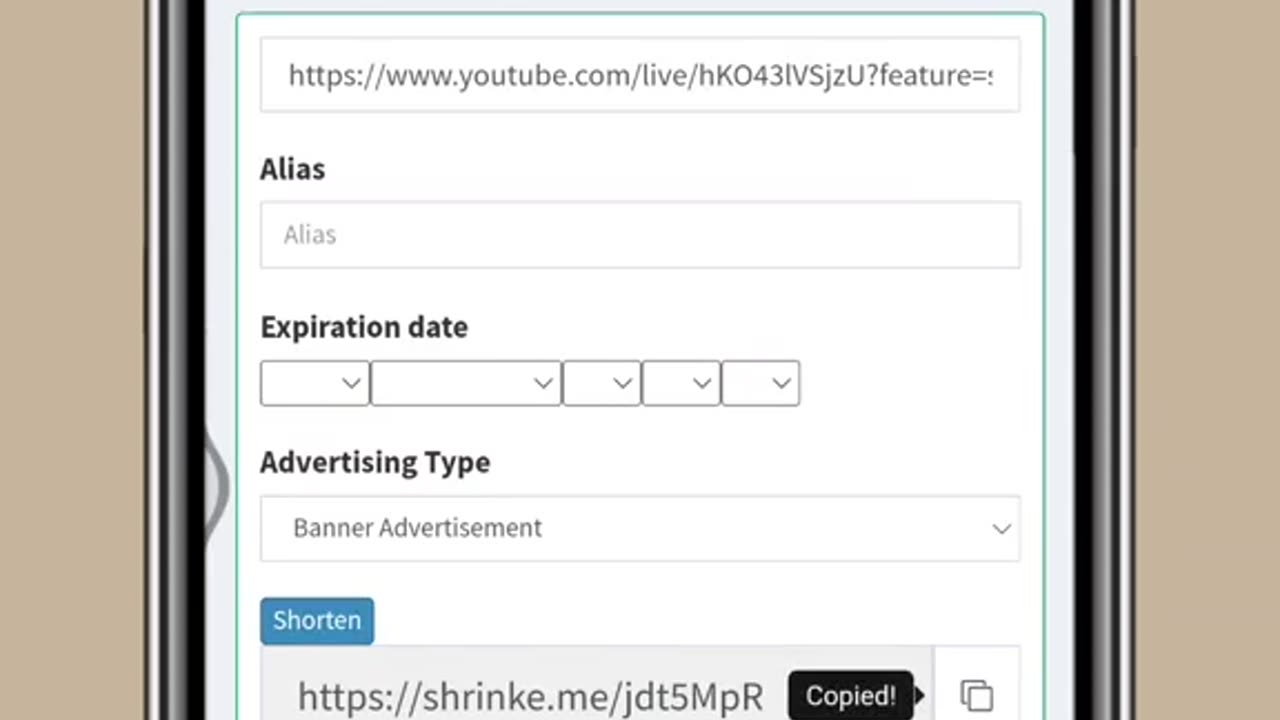Click the blue Shorten button

point(317,620)
